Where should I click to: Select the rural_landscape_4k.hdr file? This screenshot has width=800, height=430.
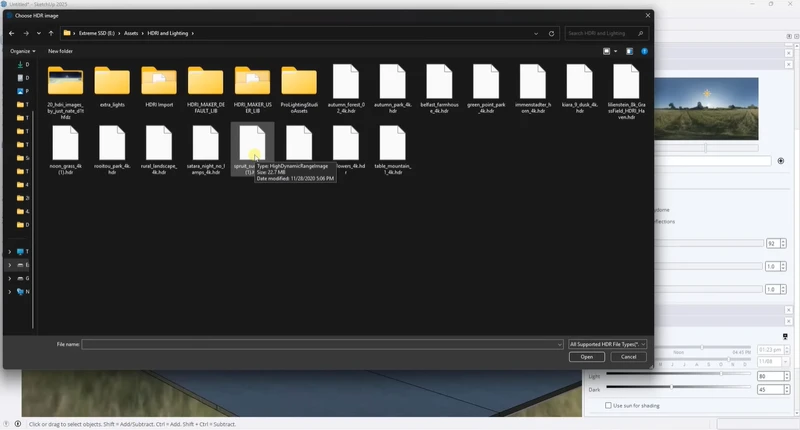(159, 150)
